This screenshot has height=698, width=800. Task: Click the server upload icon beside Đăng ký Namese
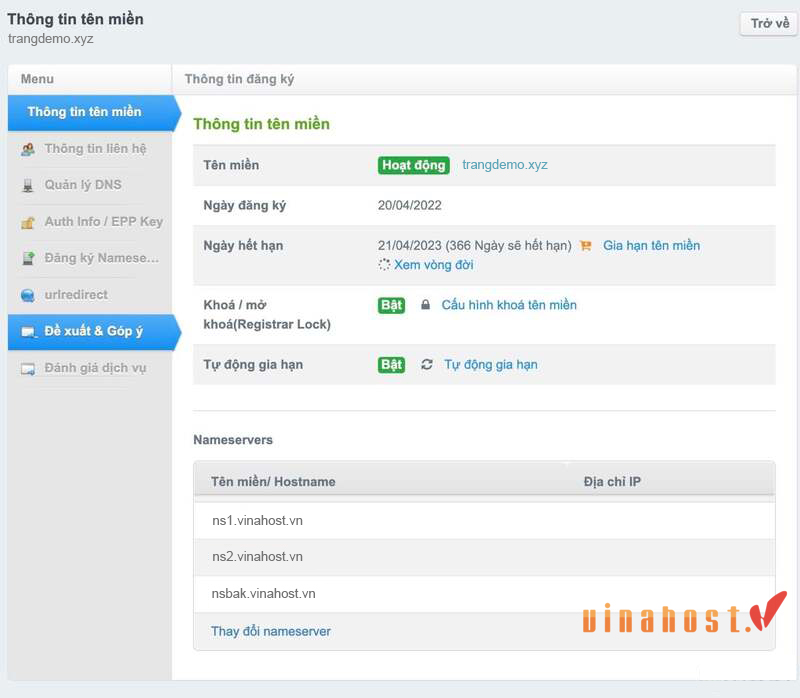pos(29,259)
